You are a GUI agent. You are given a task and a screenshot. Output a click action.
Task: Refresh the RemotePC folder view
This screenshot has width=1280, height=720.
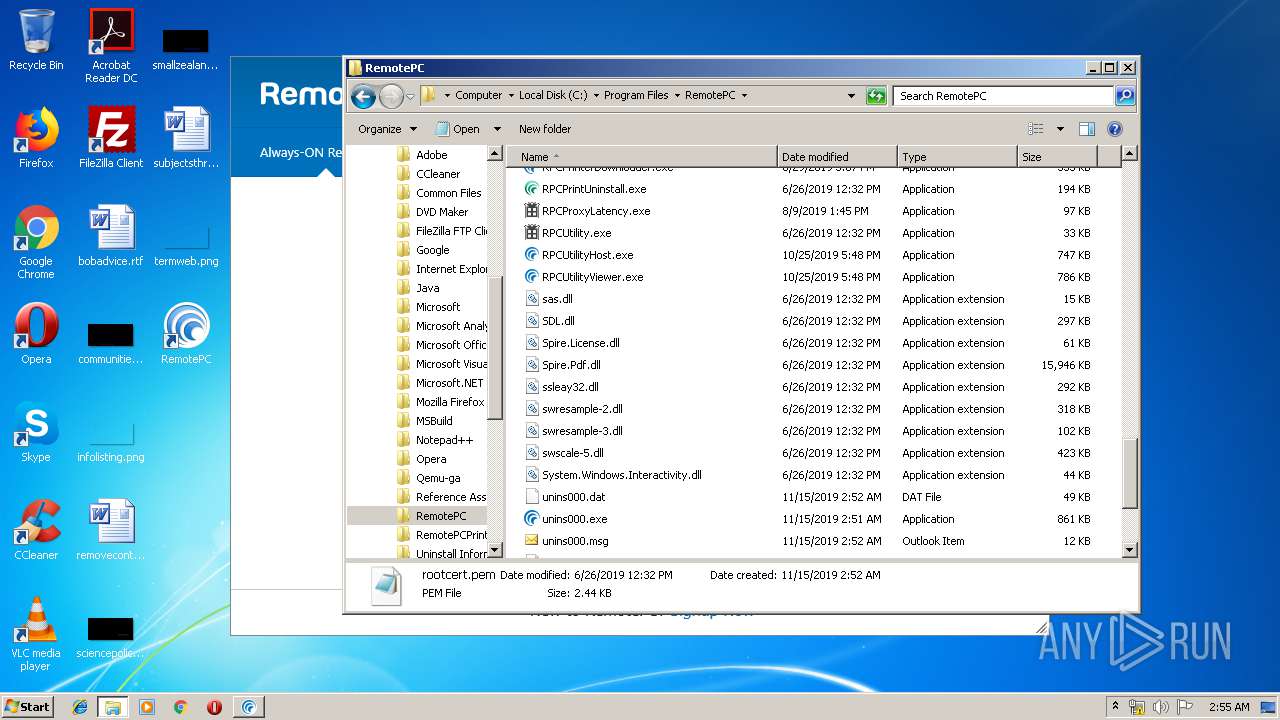[876, 96]
